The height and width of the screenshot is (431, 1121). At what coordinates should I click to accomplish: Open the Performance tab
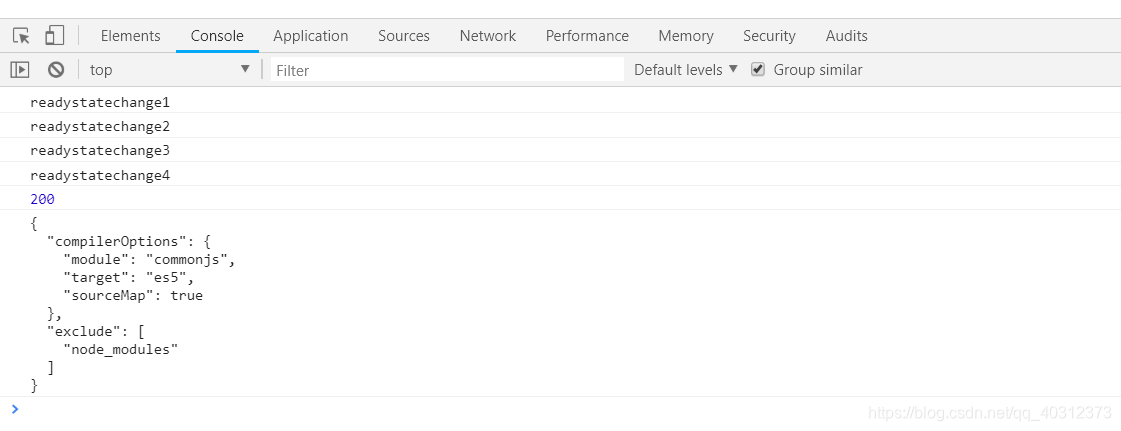[x=587, y=36]
